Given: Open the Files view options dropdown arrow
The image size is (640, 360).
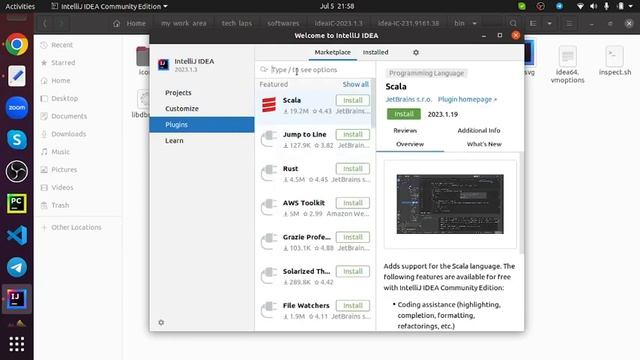Looking at the screenshot, I should [549, 24].
